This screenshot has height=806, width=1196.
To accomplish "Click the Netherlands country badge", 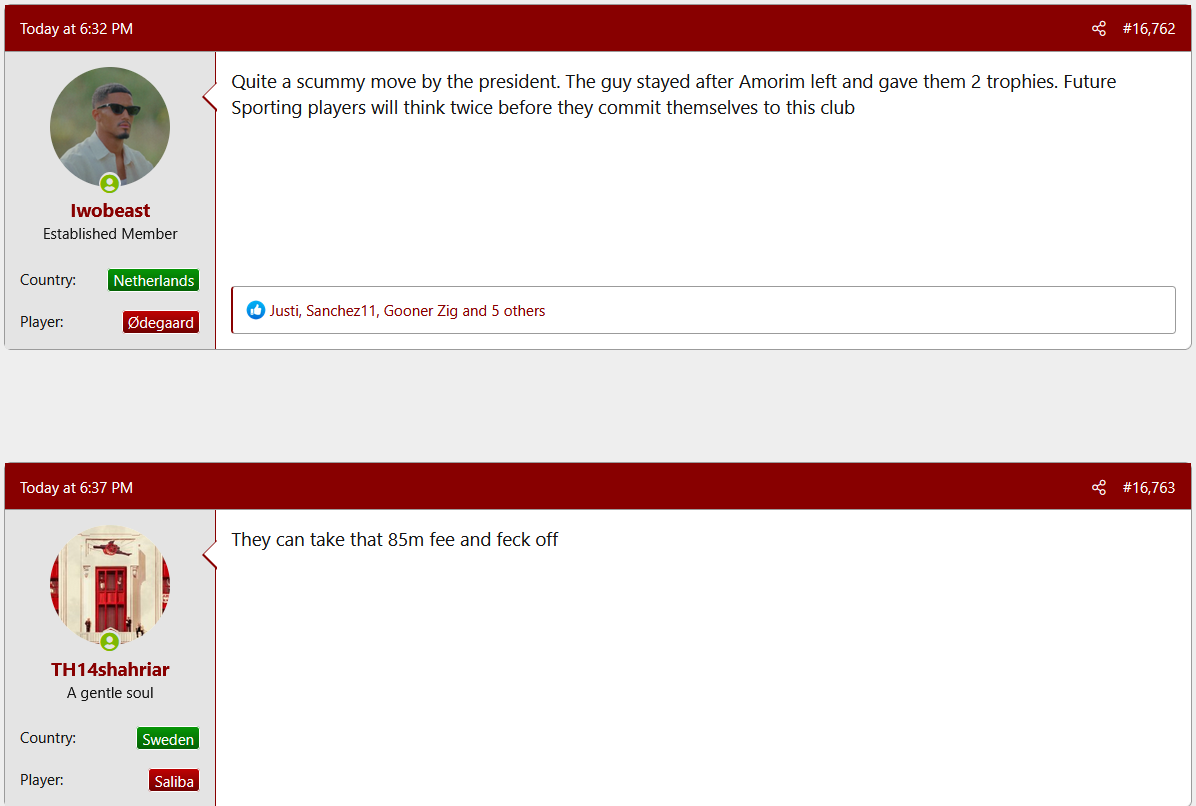I will 153,281.
